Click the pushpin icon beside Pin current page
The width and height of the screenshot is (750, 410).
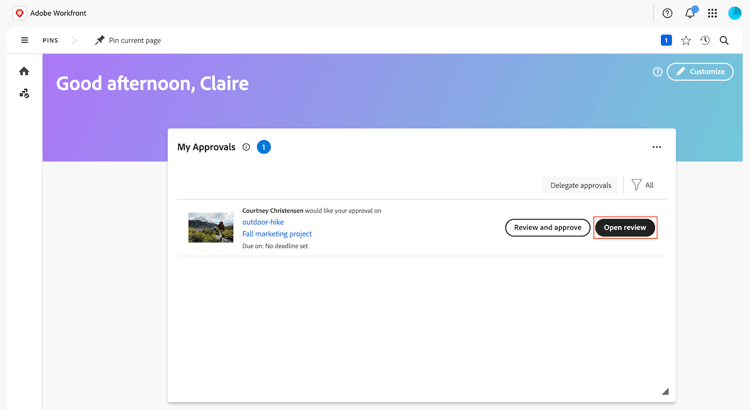[99, 41]
